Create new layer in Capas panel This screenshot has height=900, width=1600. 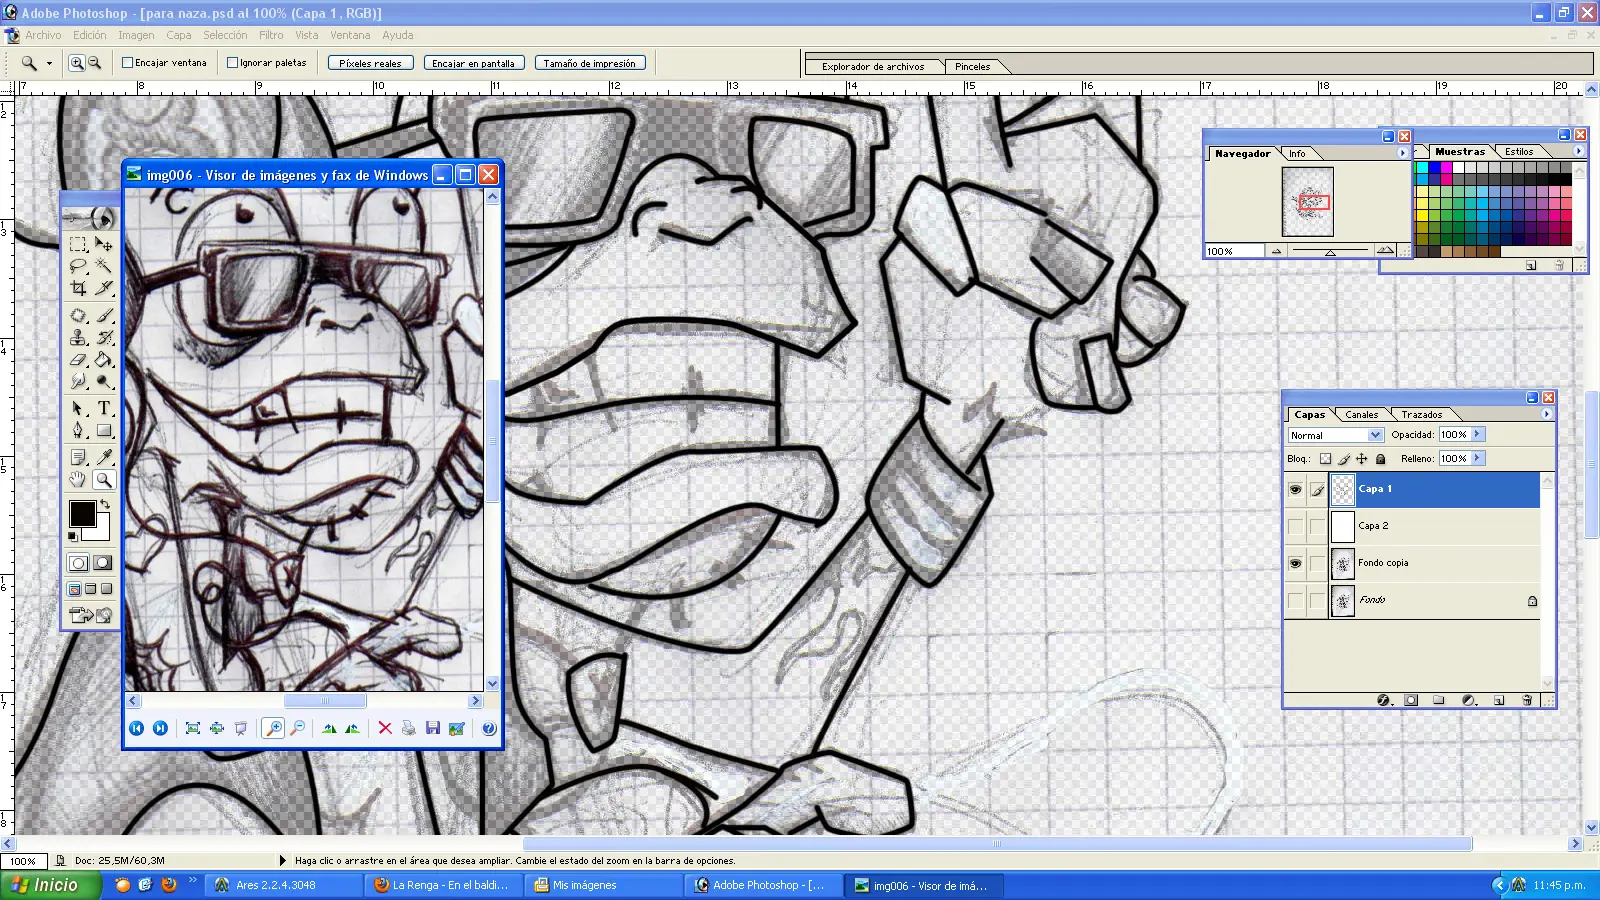click(x=1498, y=700)
